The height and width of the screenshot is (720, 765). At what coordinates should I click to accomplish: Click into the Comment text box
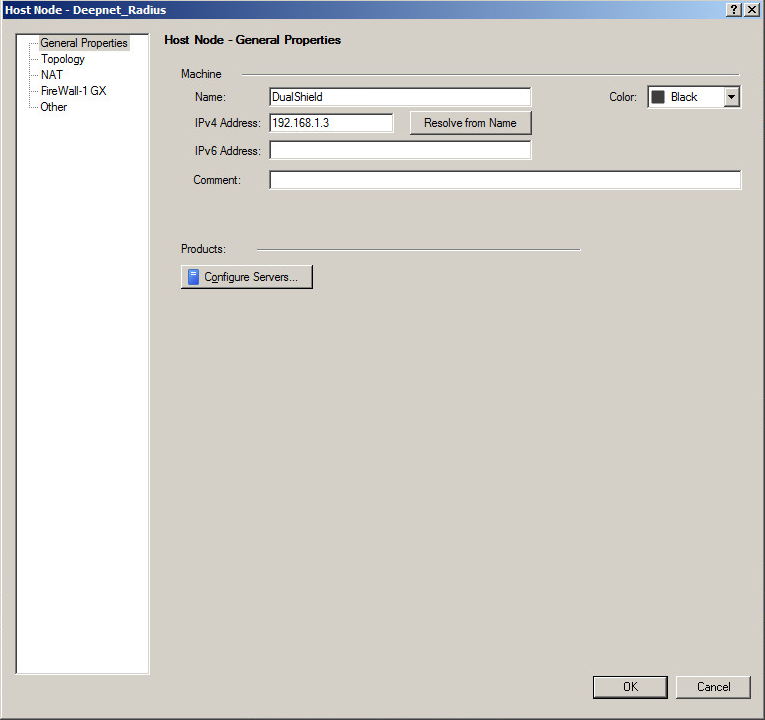pyautogui.click(x=505, y=180)
